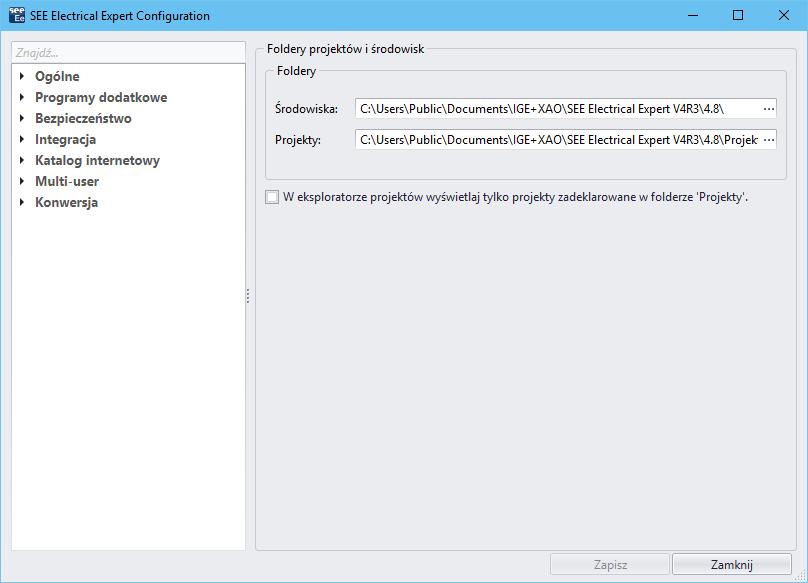Expand the Konwersja node arrow

pyautogui.click(x=22, y=202)
